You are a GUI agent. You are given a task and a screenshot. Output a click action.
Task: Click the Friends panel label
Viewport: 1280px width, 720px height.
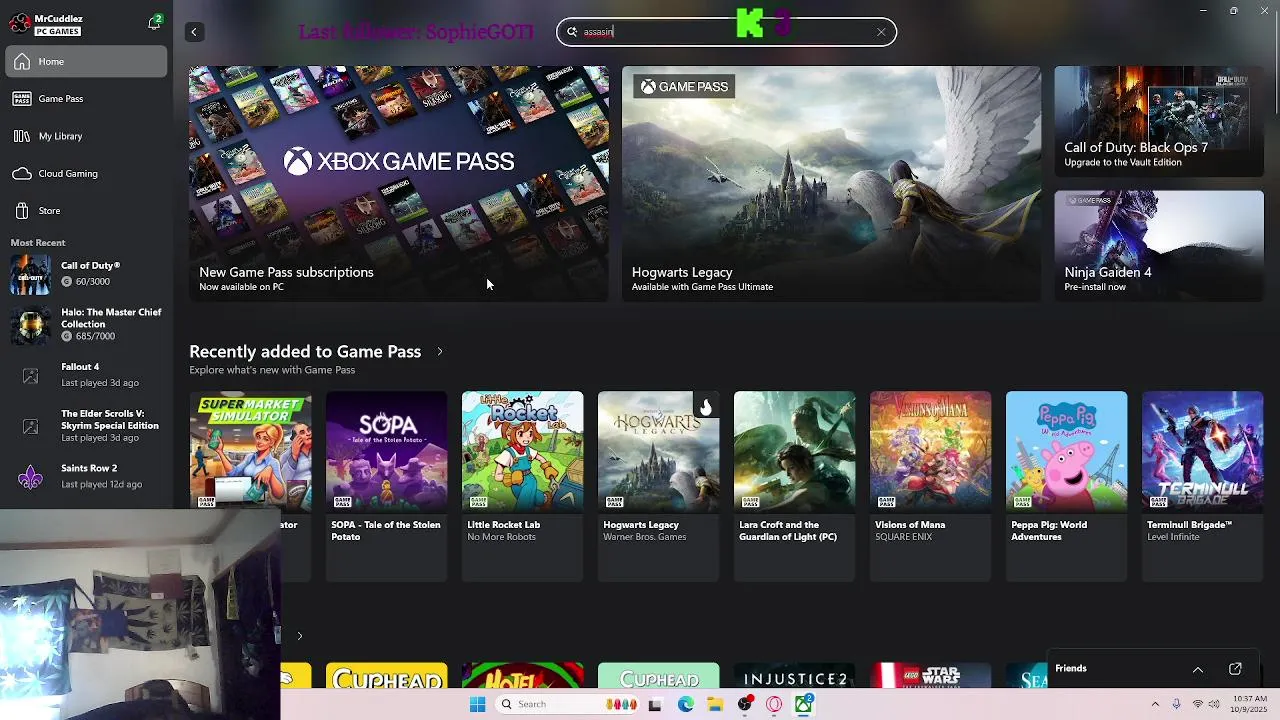click(x=1071, y=669)
